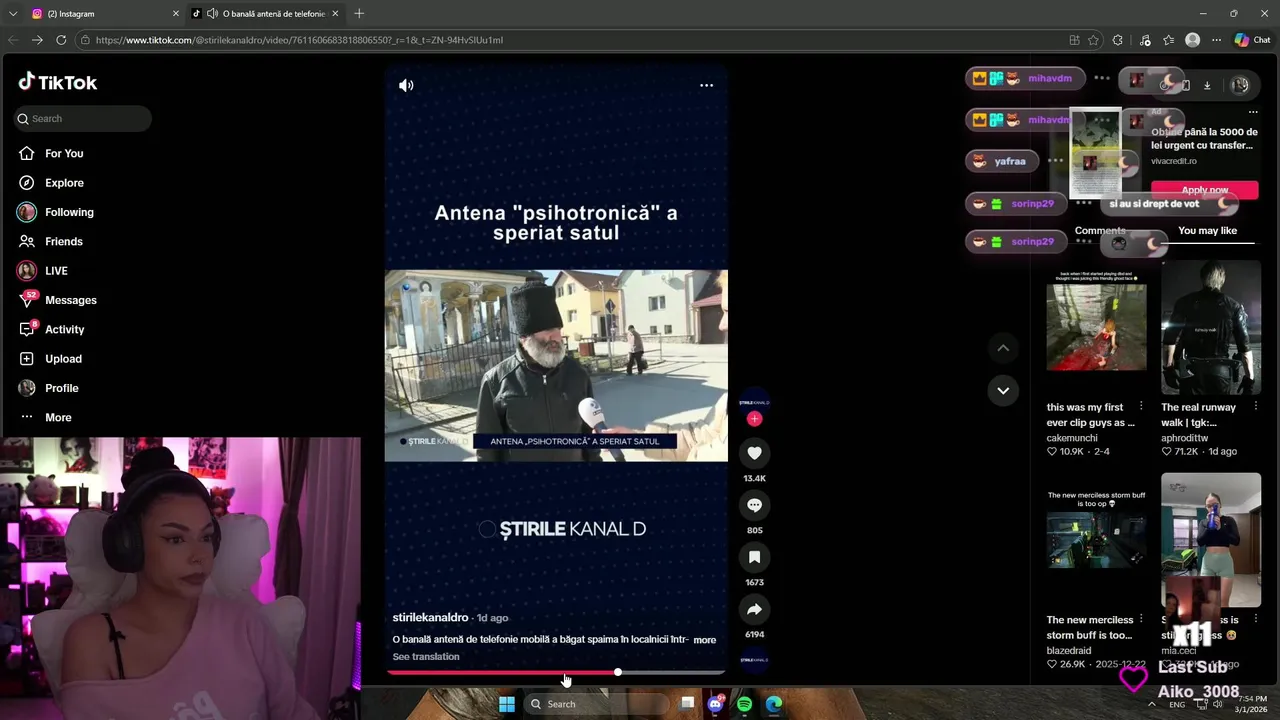This screenshot has width=1280, height=720.
Task: Open the Upload page
Action: (63, 359)
